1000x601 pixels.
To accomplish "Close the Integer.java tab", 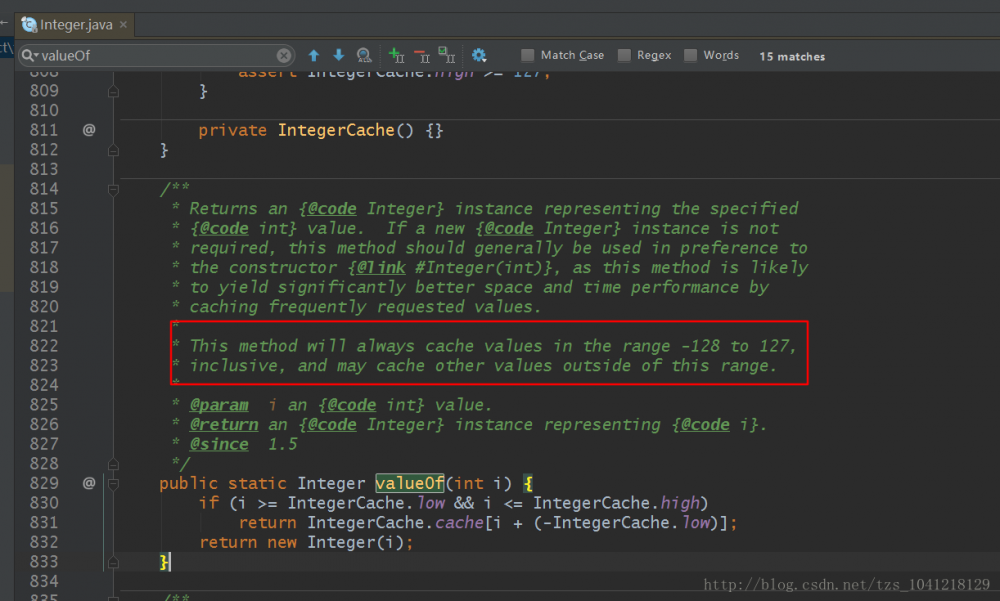I will [124, 24].
